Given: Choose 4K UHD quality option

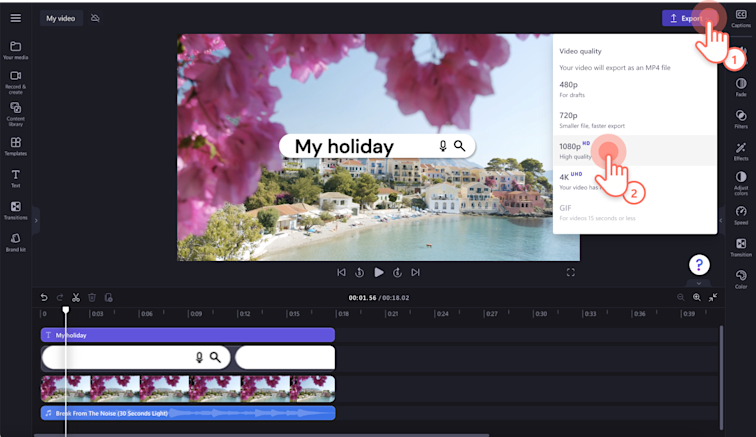Looking at the screenshot, I should pos(634,181).
